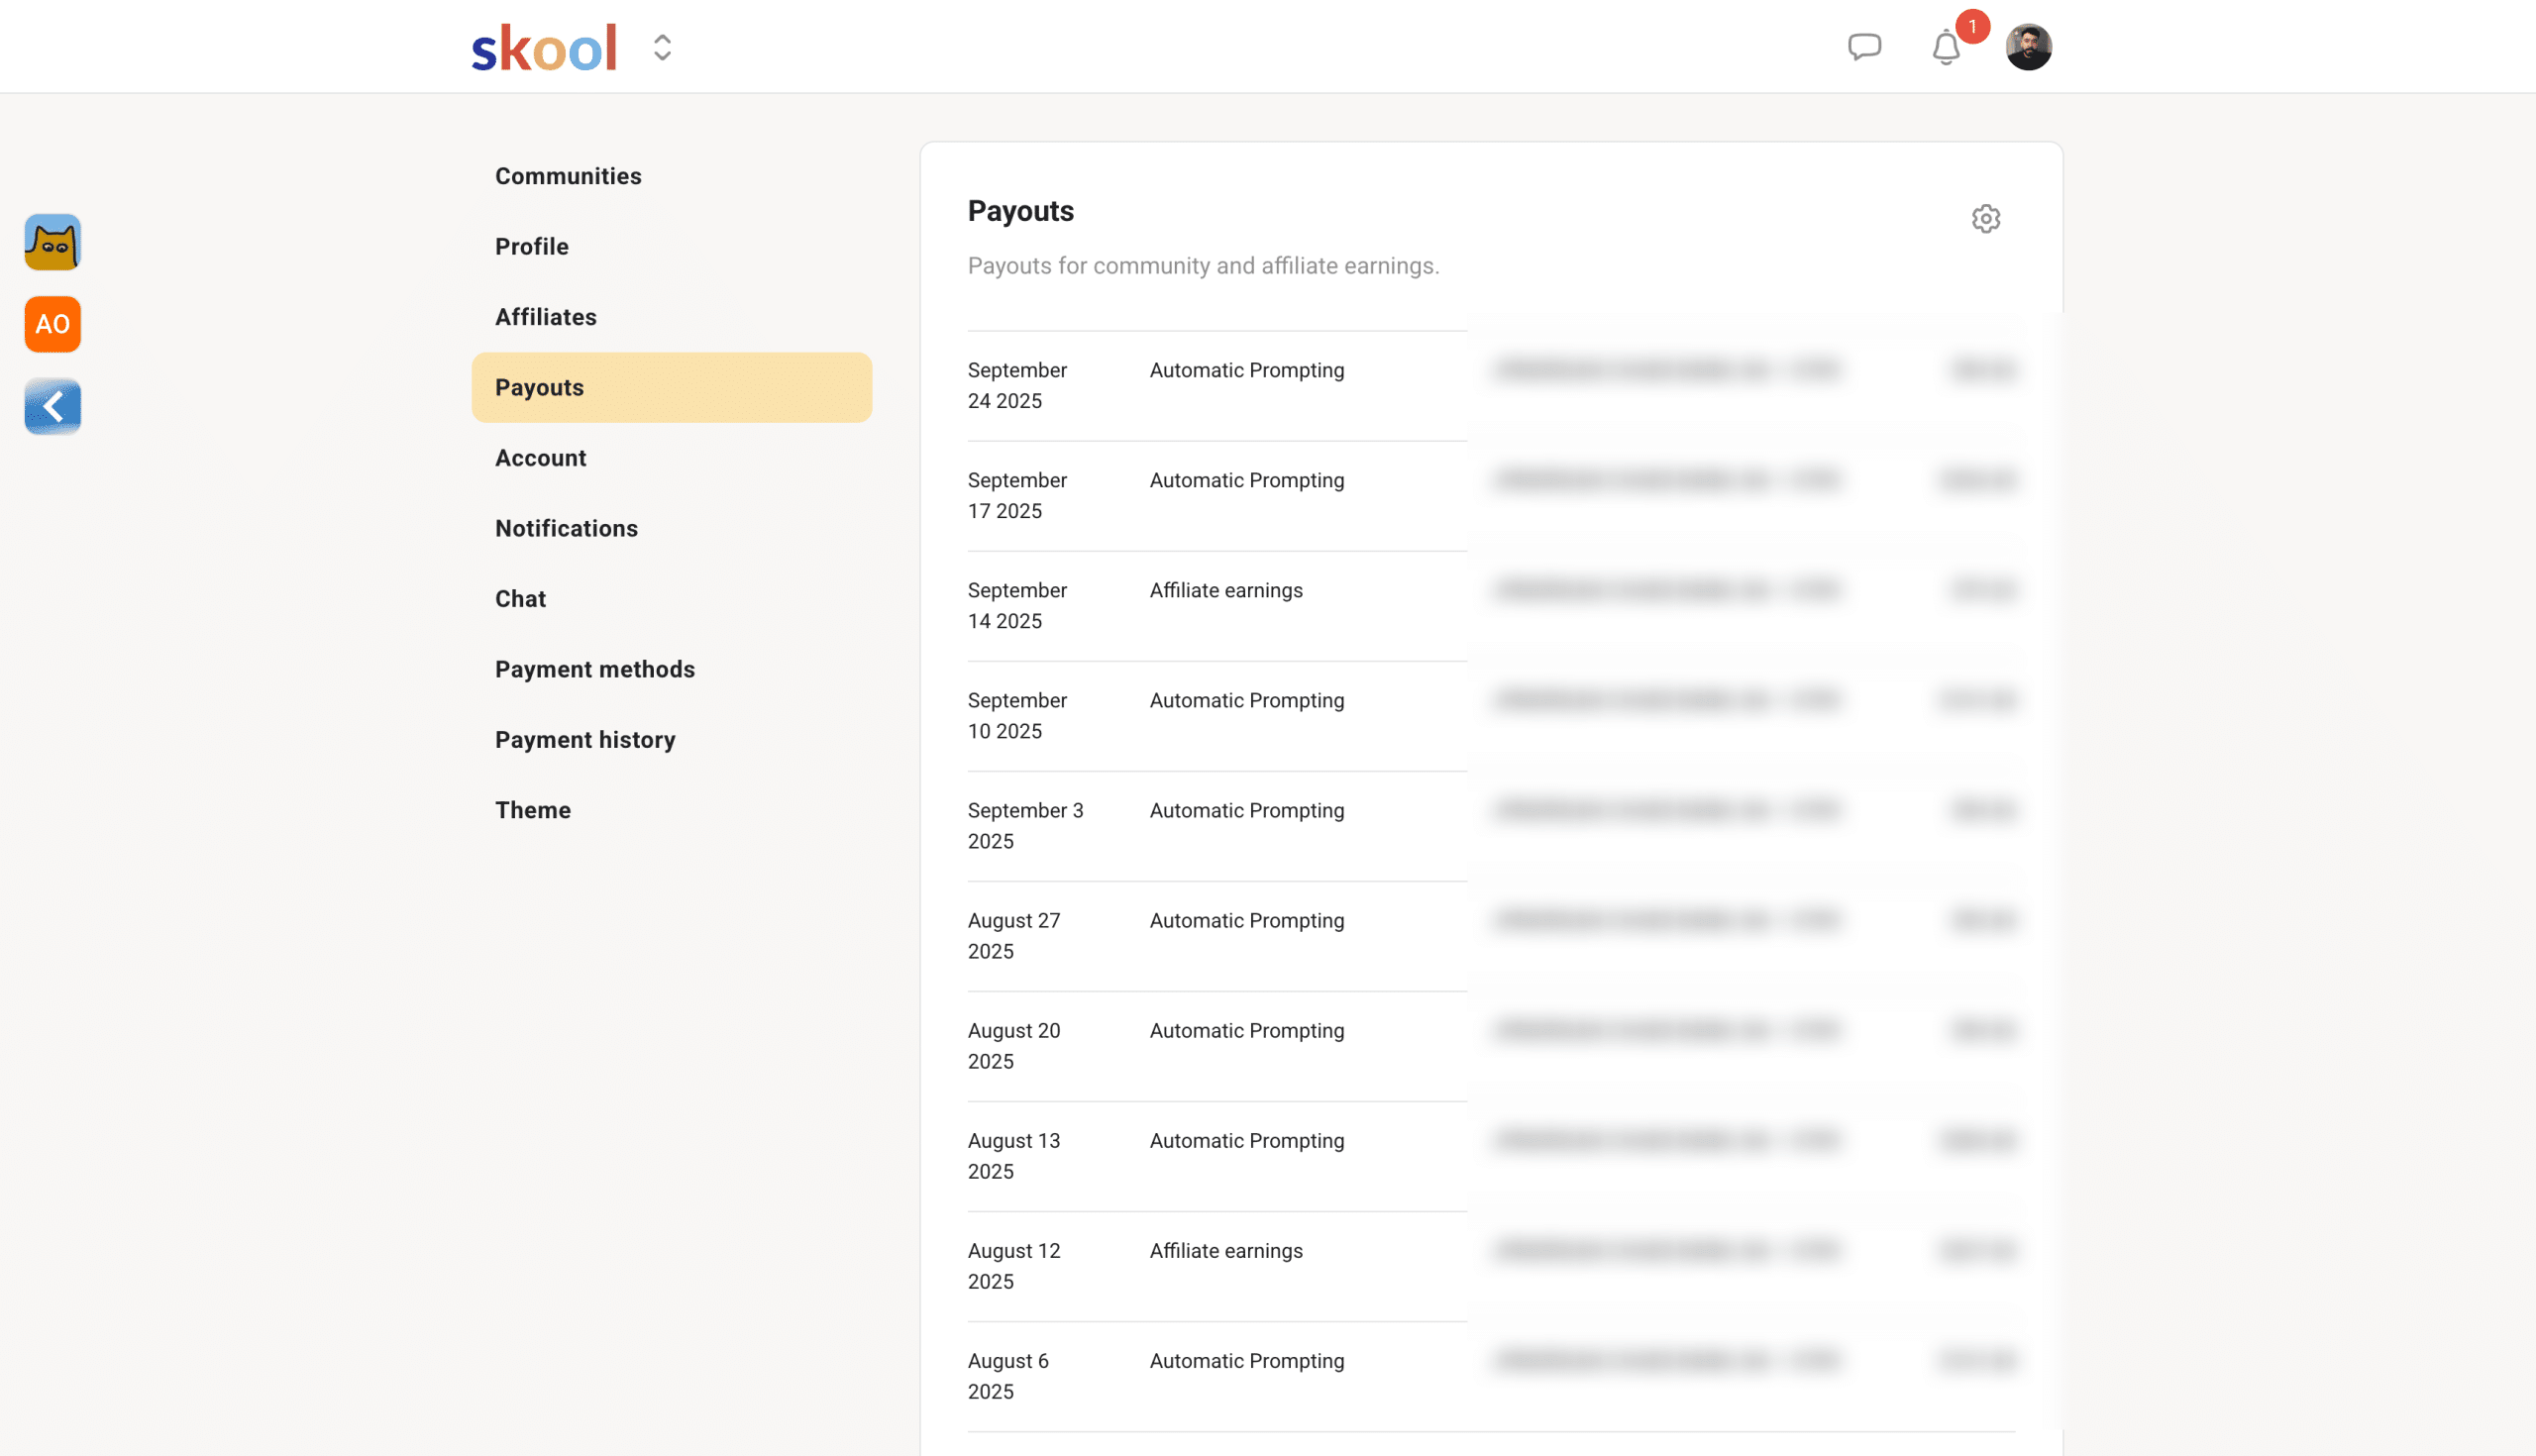Screen dimensions: 2536x1456
Task: Select Affiliates in sidebar
Action: coord(545,317)
